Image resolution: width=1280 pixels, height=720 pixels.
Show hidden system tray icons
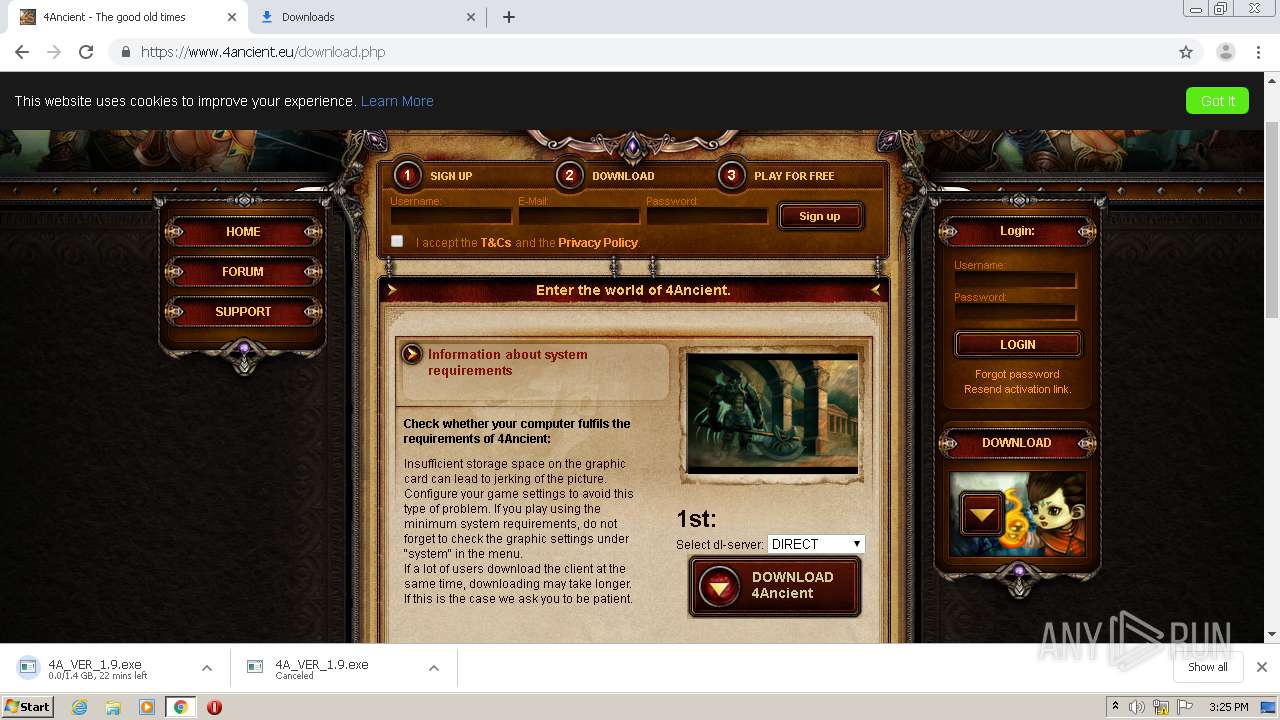coord(1115,707)
